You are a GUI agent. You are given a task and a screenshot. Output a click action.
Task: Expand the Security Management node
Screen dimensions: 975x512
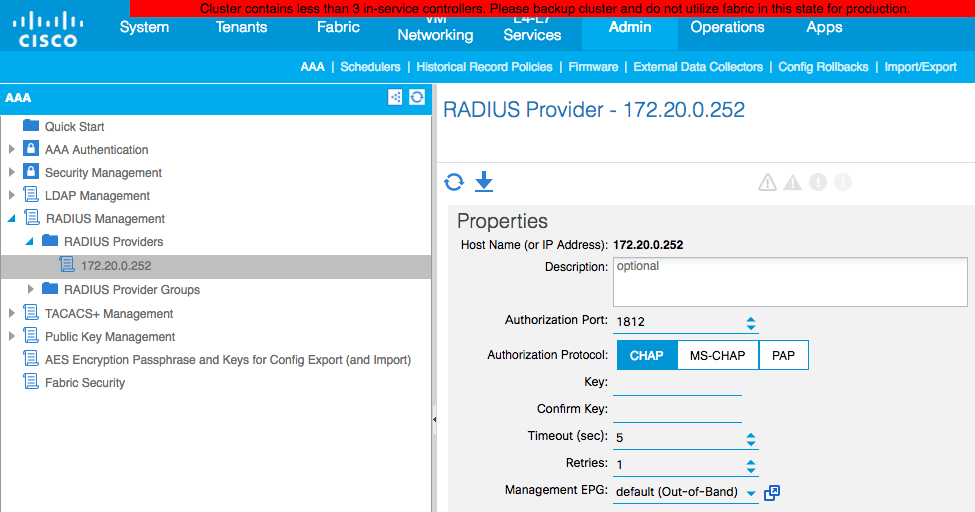tap(12, 172)
